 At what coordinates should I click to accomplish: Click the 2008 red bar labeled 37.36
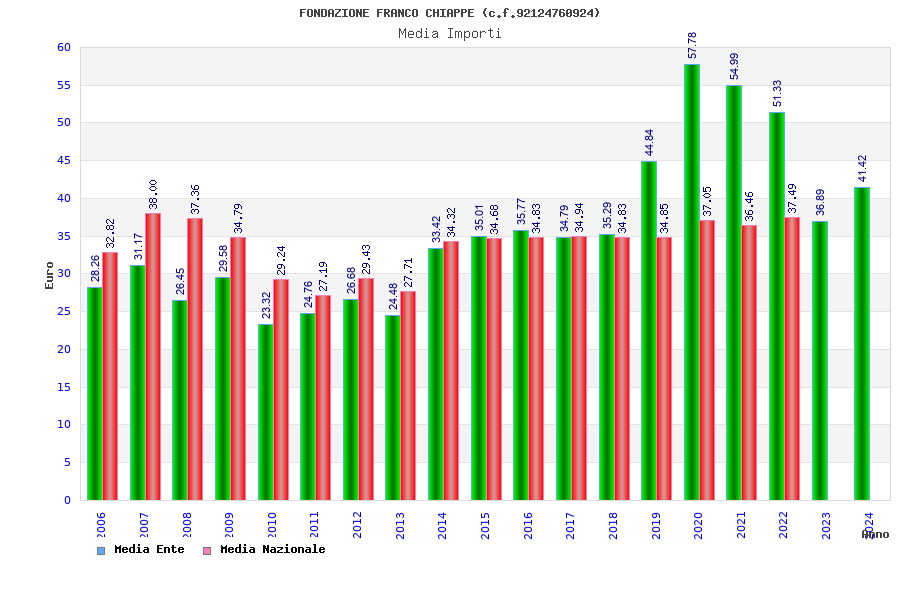pos(195,359)
